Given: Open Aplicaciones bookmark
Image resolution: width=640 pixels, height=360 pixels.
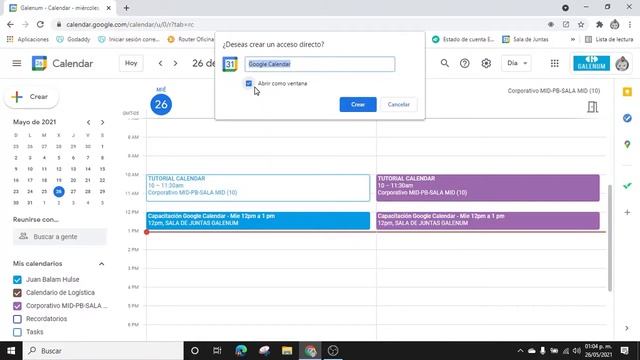Looking at the screenshot, I should [28, 39].
